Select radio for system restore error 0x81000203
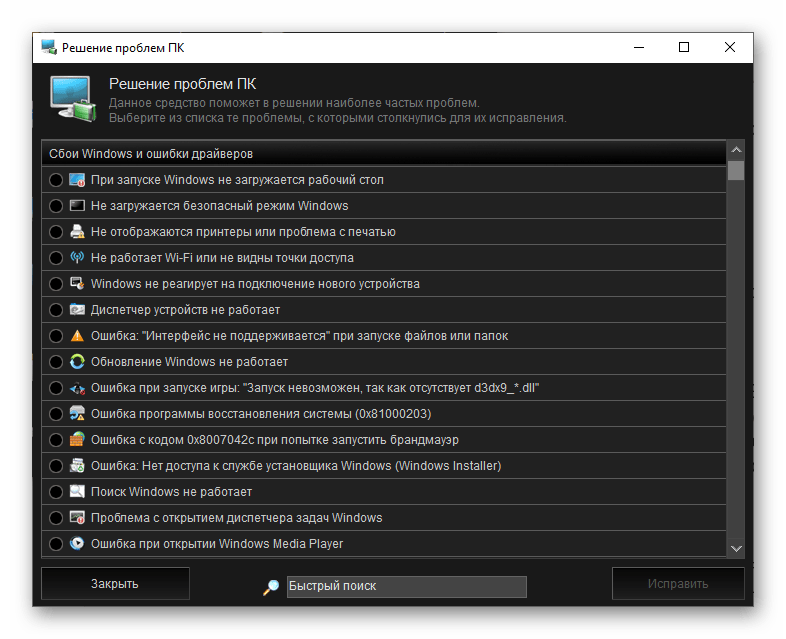 click(x=56, y=414)
